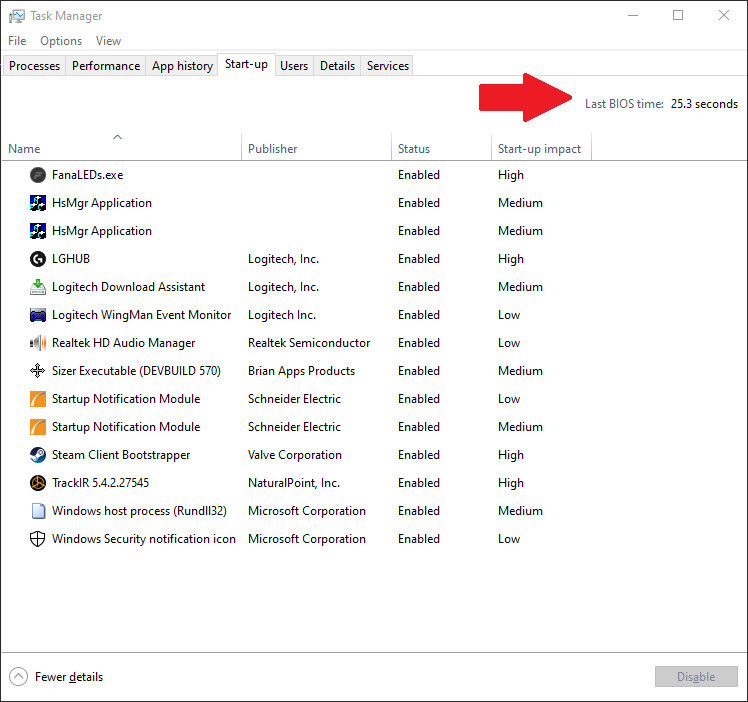Switch to the App history tab
This screenshot has height=702, width=748.
(x=182, y=66)
